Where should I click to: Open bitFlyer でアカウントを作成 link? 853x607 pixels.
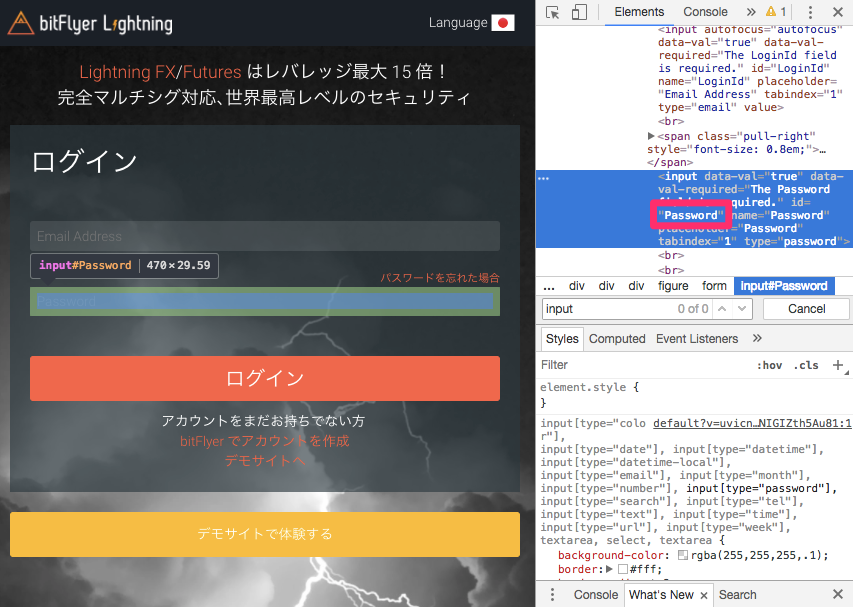pos(265,441)
